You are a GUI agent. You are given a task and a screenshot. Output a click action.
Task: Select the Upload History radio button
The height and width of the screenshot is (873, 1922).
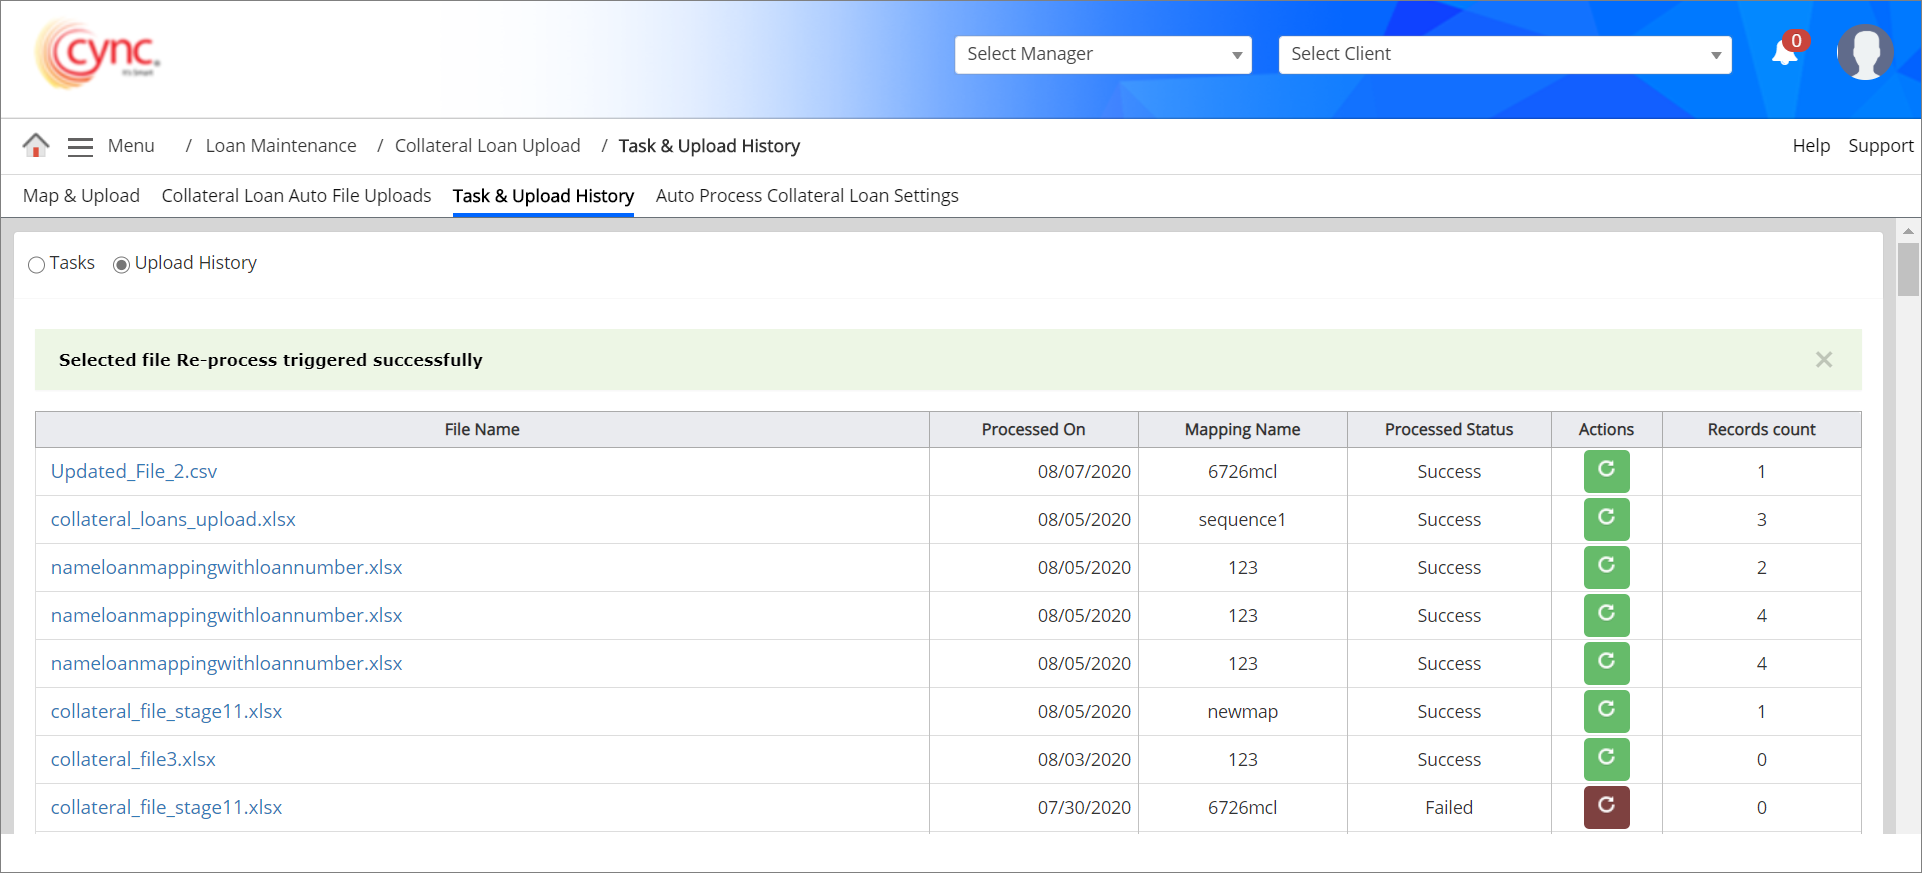tap(122, 265)
